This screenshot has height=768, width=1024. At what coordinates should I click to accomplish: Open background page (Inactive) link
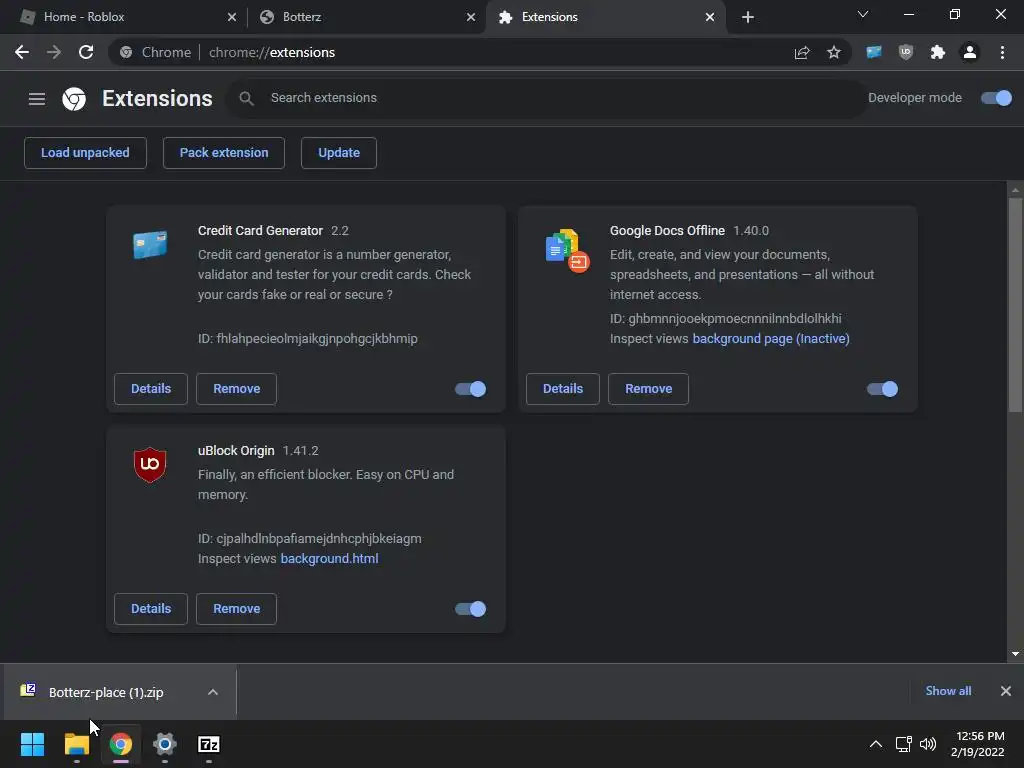tap(771, 339)
